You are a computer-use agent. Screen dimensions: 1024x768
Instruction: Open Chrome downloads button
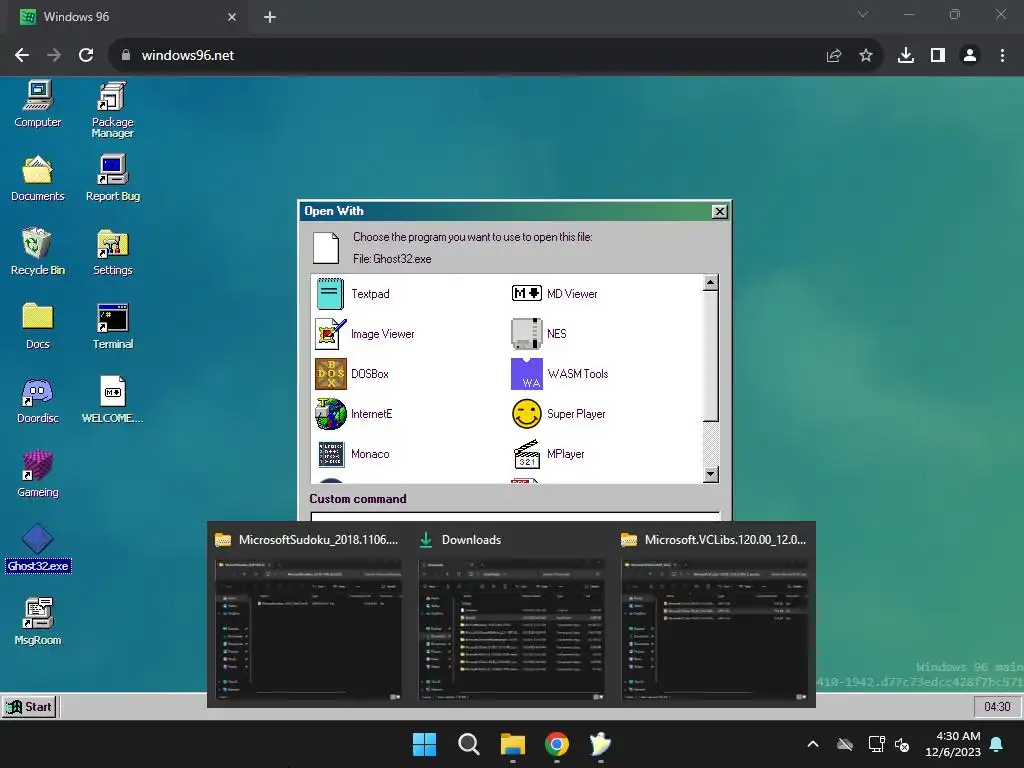coord(906,56)
